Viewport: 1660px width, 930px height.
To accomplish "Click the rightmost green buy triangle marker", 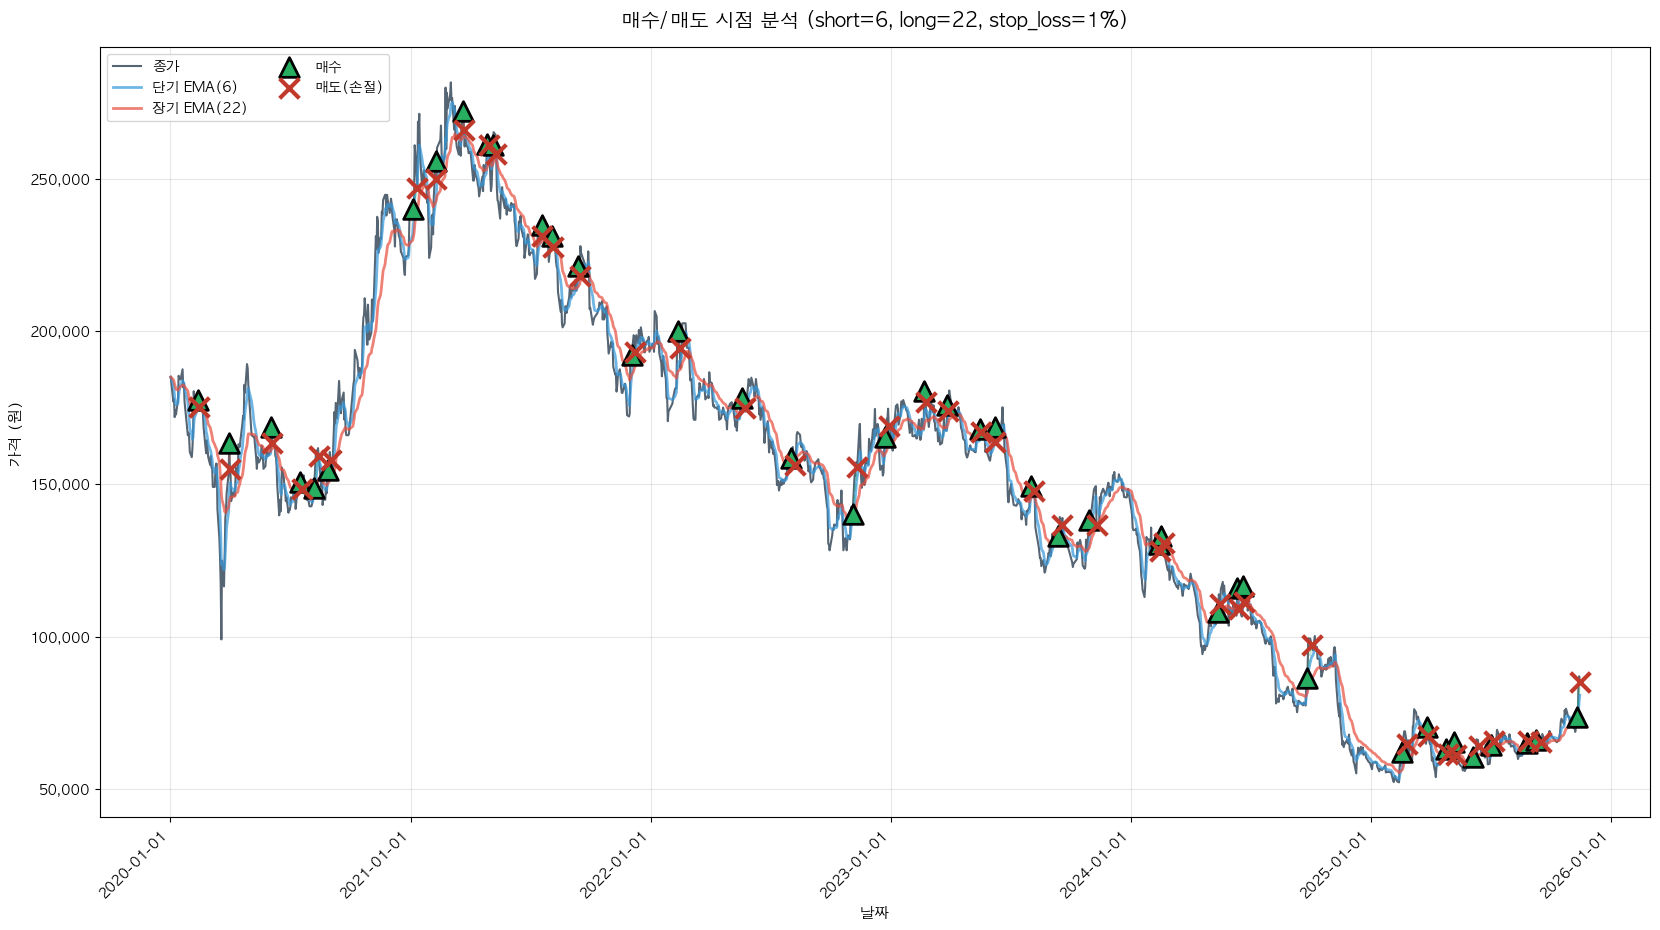I will tap(1577, 718).
